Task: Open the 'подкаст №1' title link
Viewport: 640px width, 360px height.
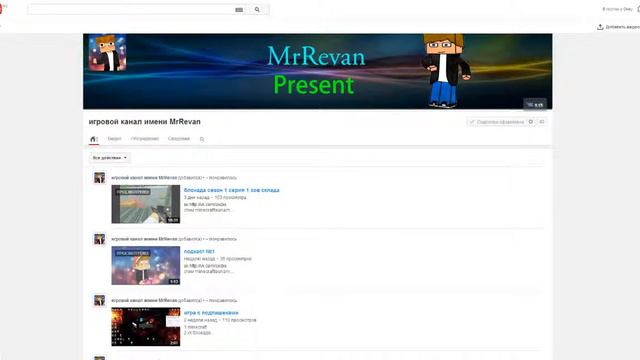Action: click(199, 251)
